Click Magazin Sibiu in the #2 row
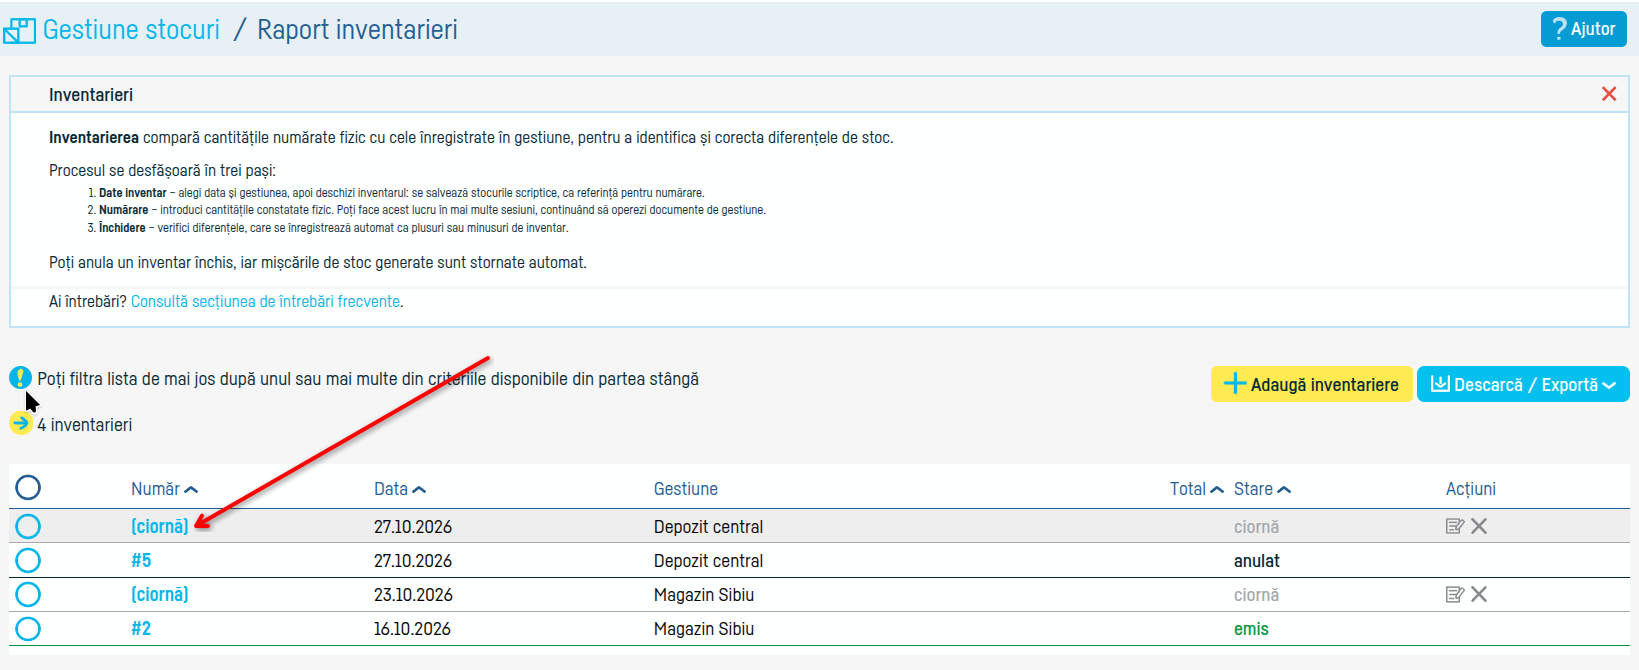The image size is (1639, 670). point(704,629)
